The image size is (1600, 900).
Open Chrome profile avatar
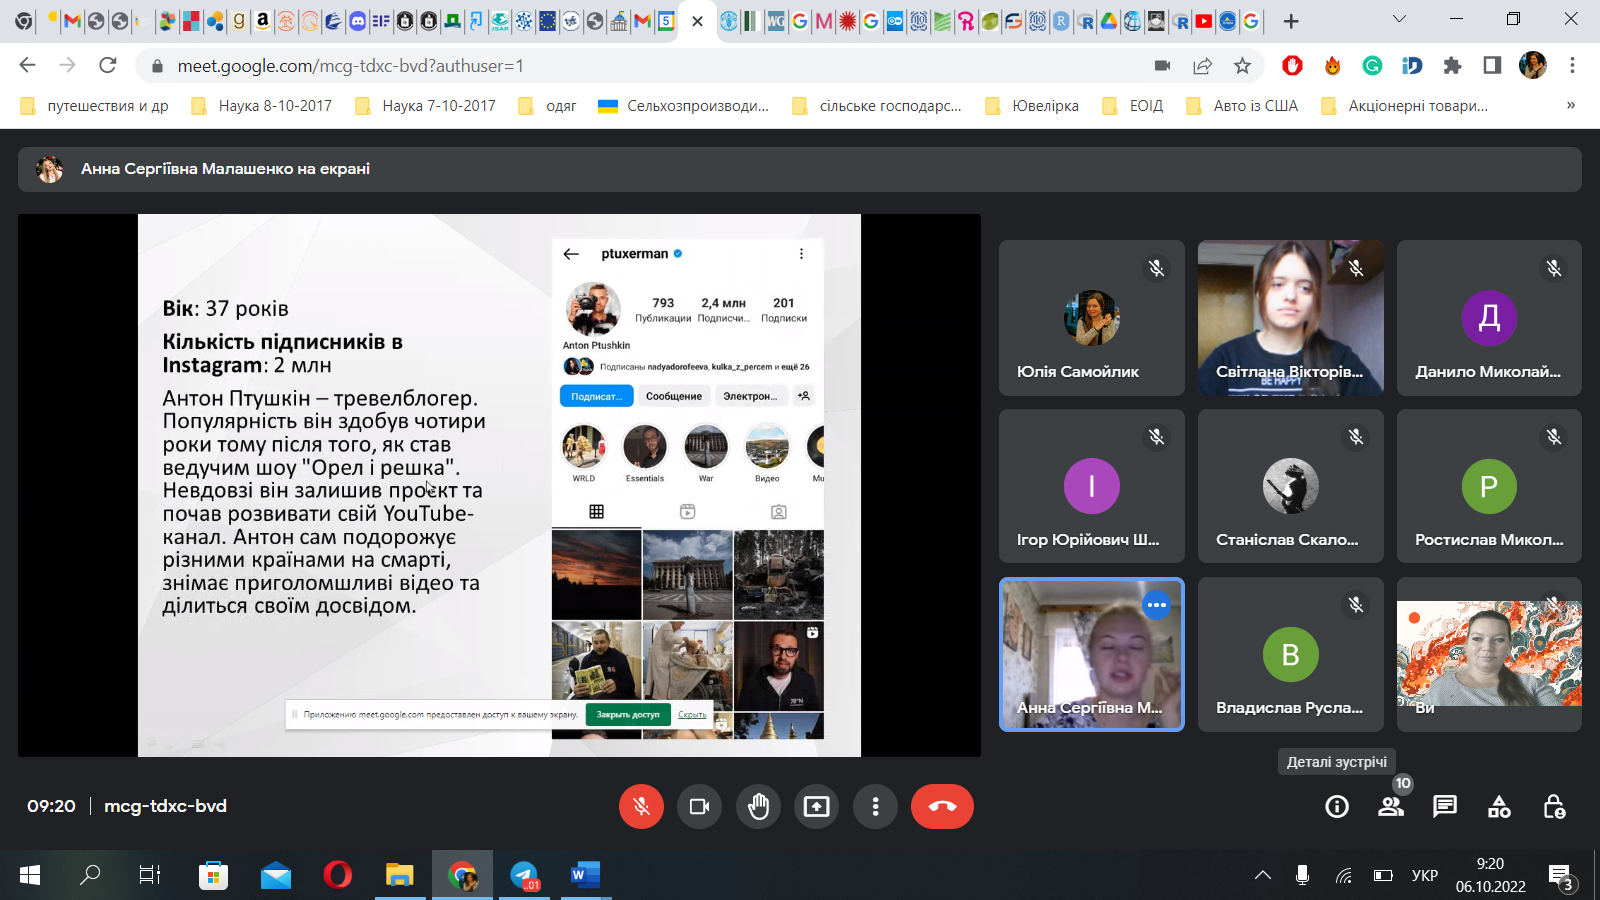point(1532,65)
